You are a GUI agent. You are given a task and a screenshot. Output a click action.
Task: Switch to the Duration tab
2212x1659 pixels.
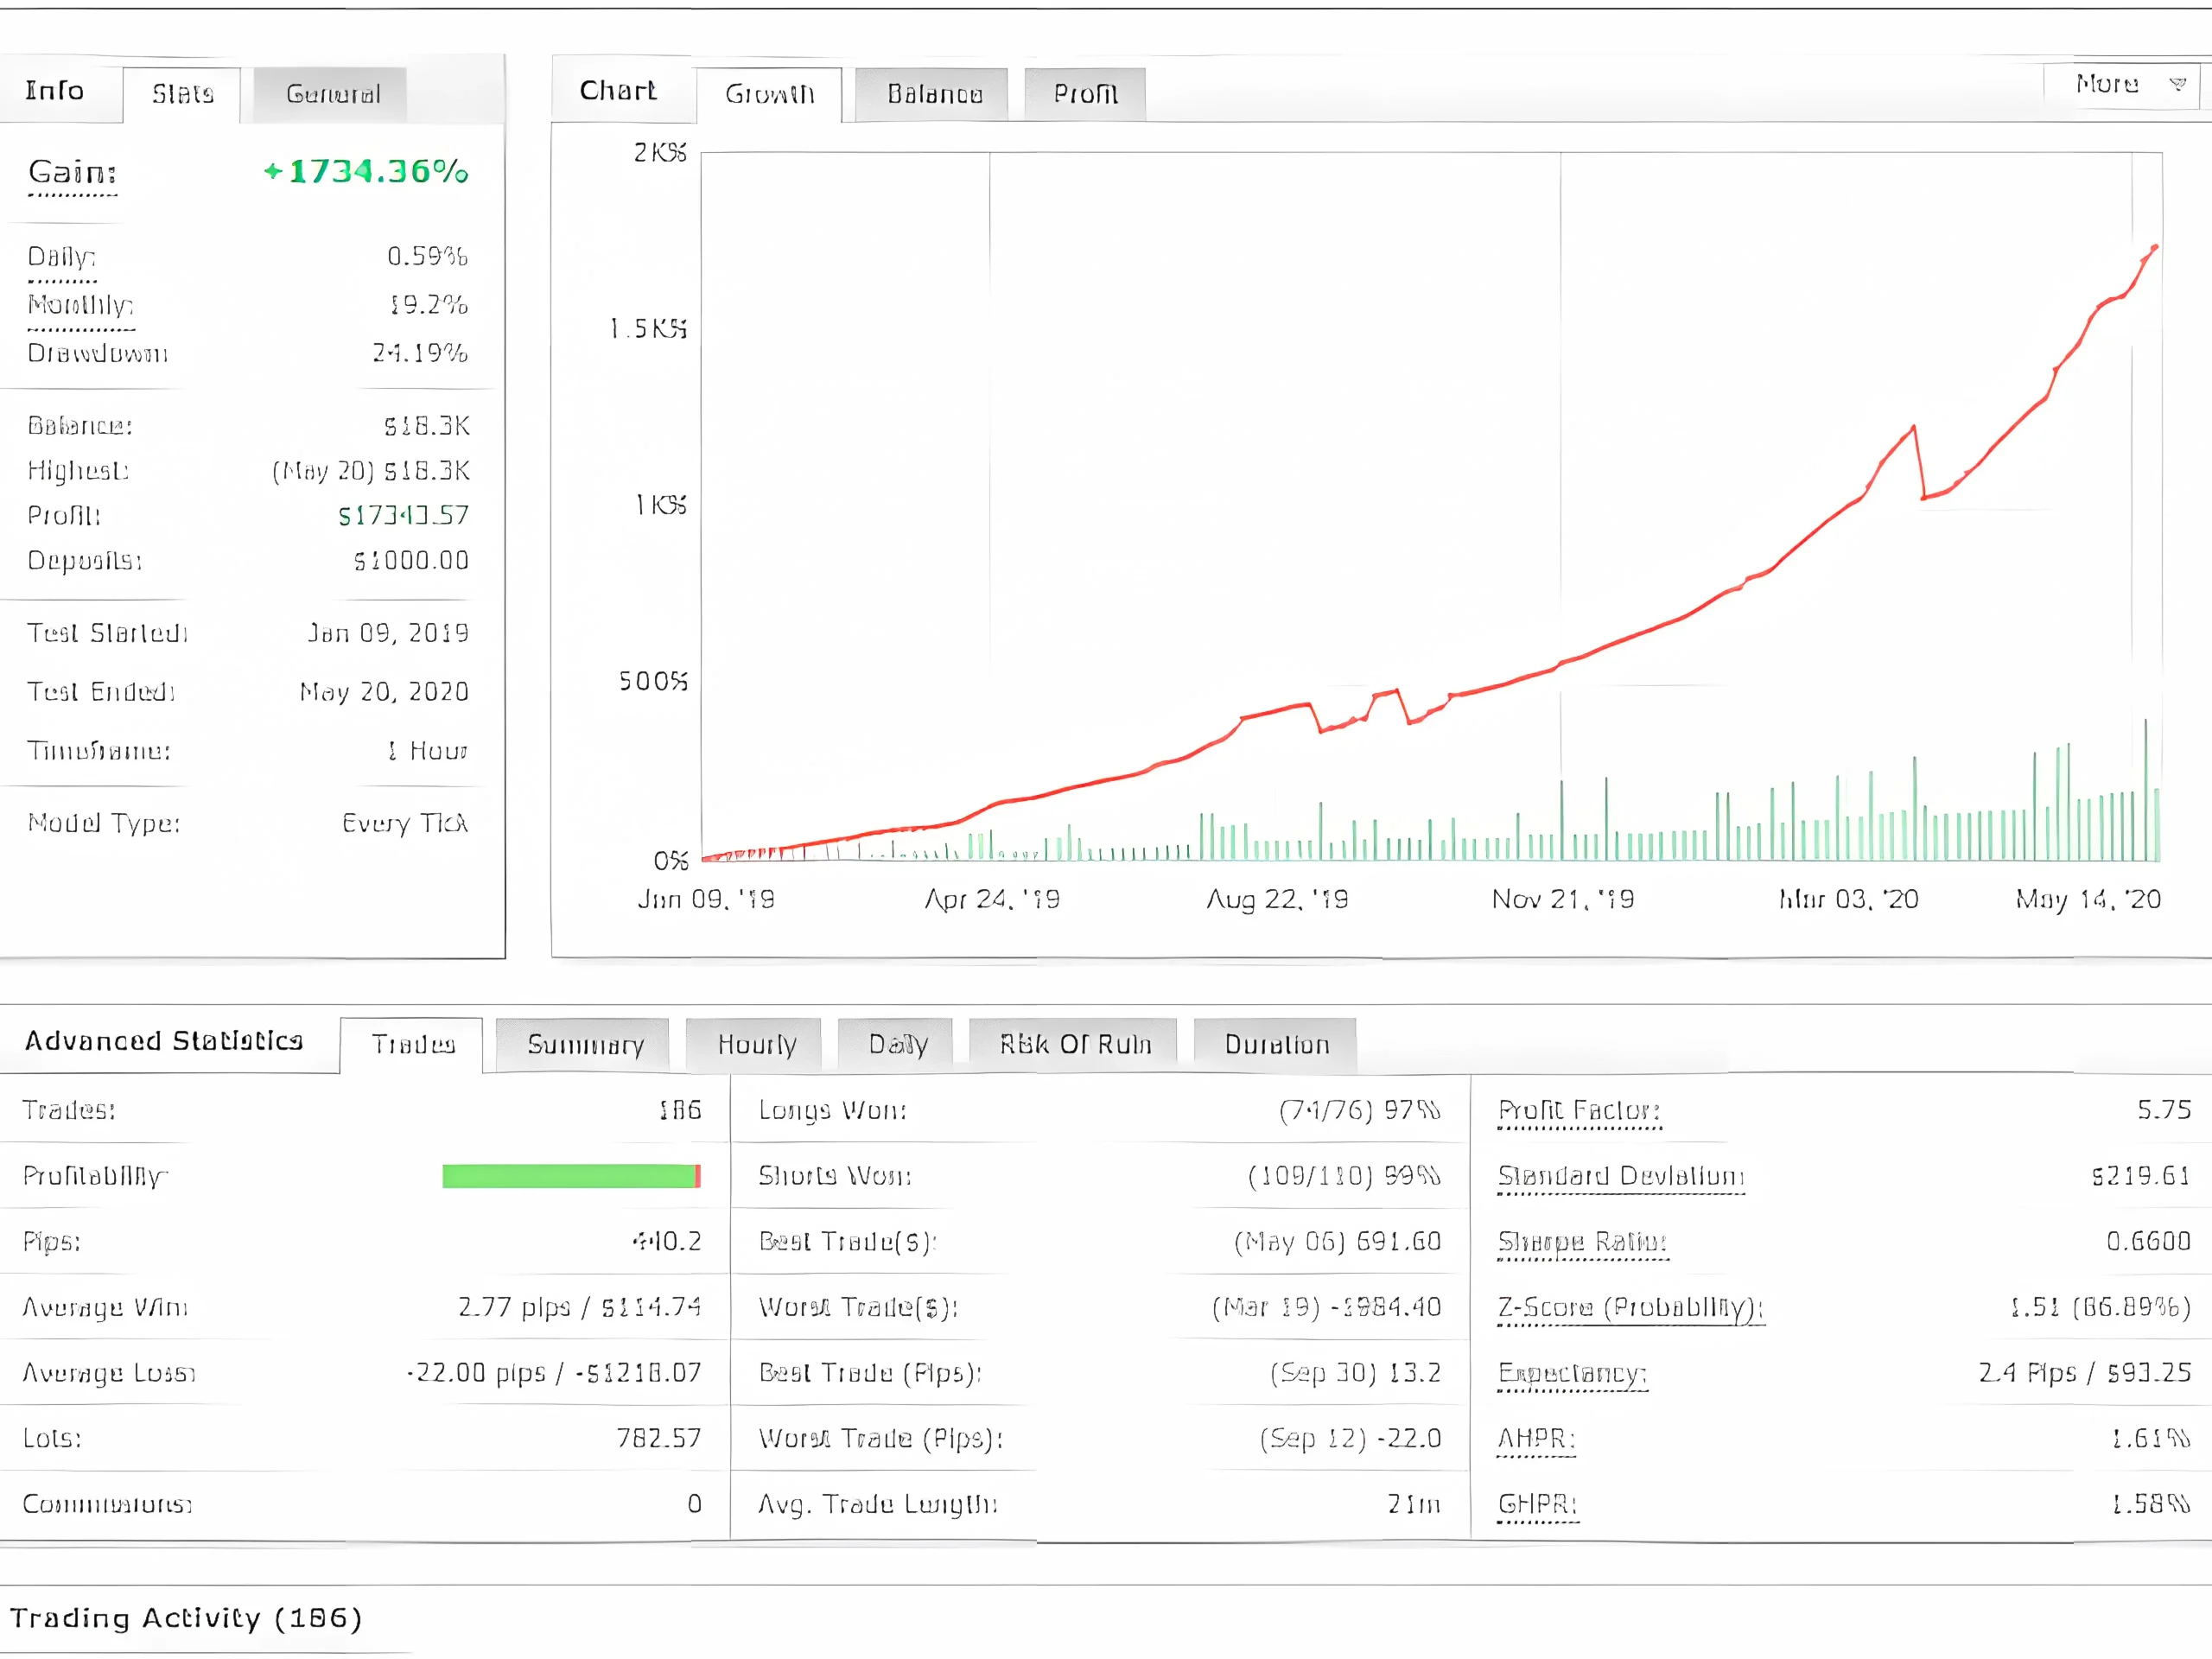1276,1045
